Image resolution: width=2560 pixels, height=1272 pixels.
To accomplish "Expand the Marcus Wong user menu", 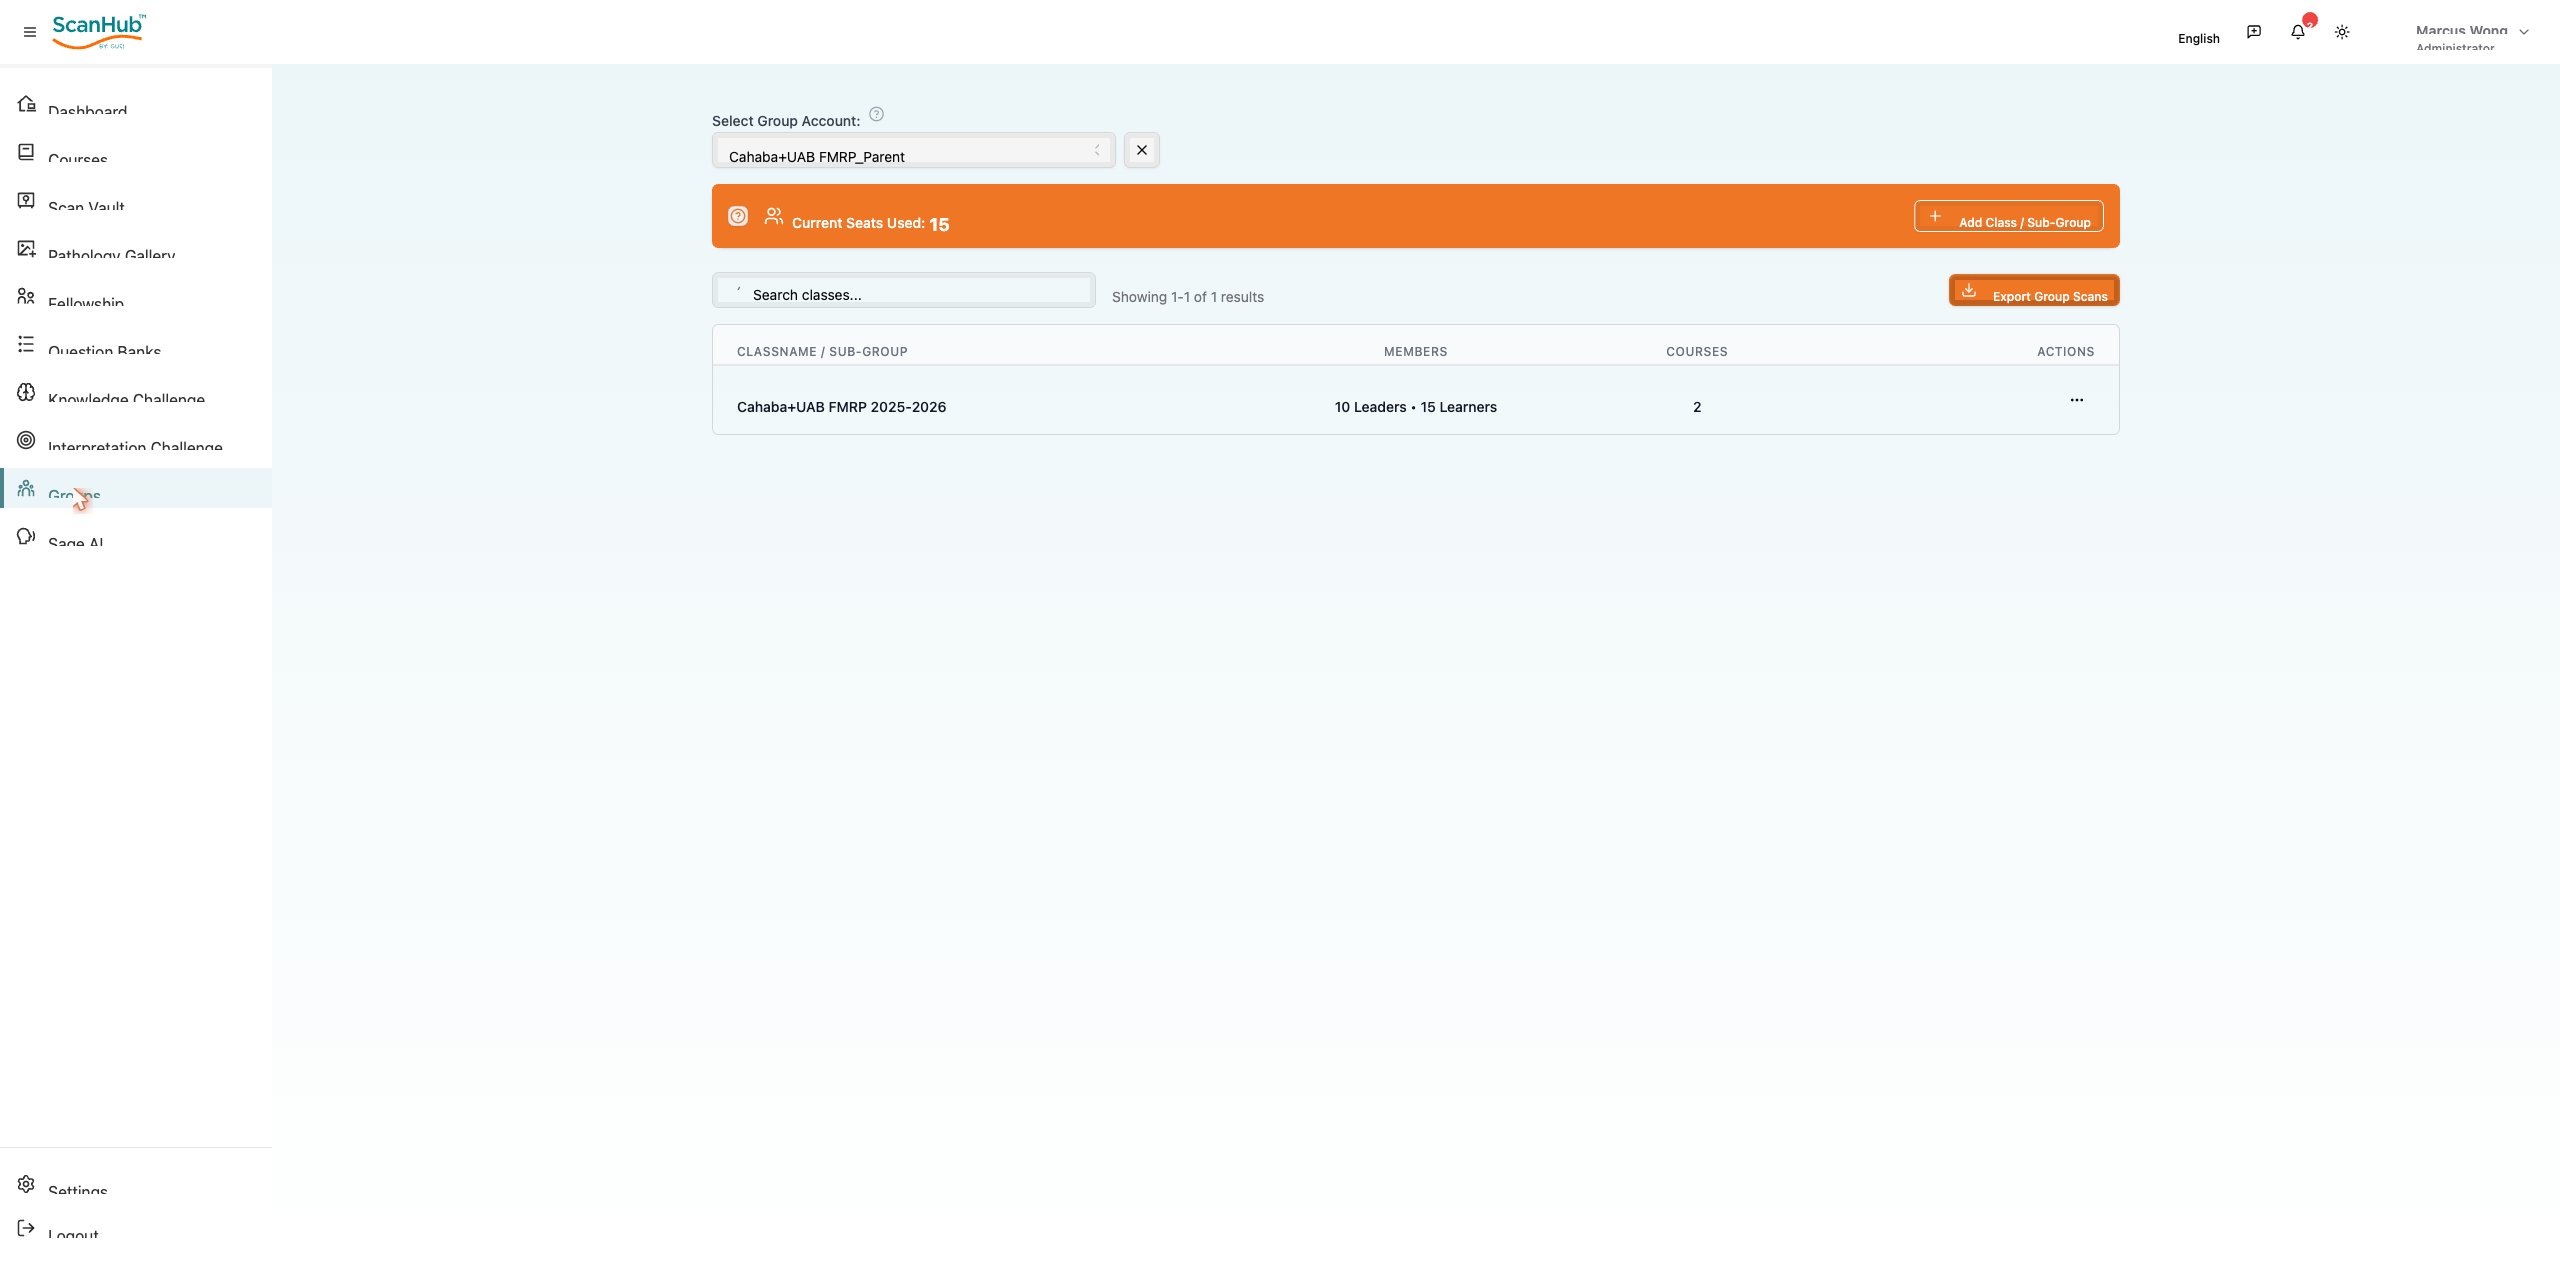I will (x=2472, y=34).
